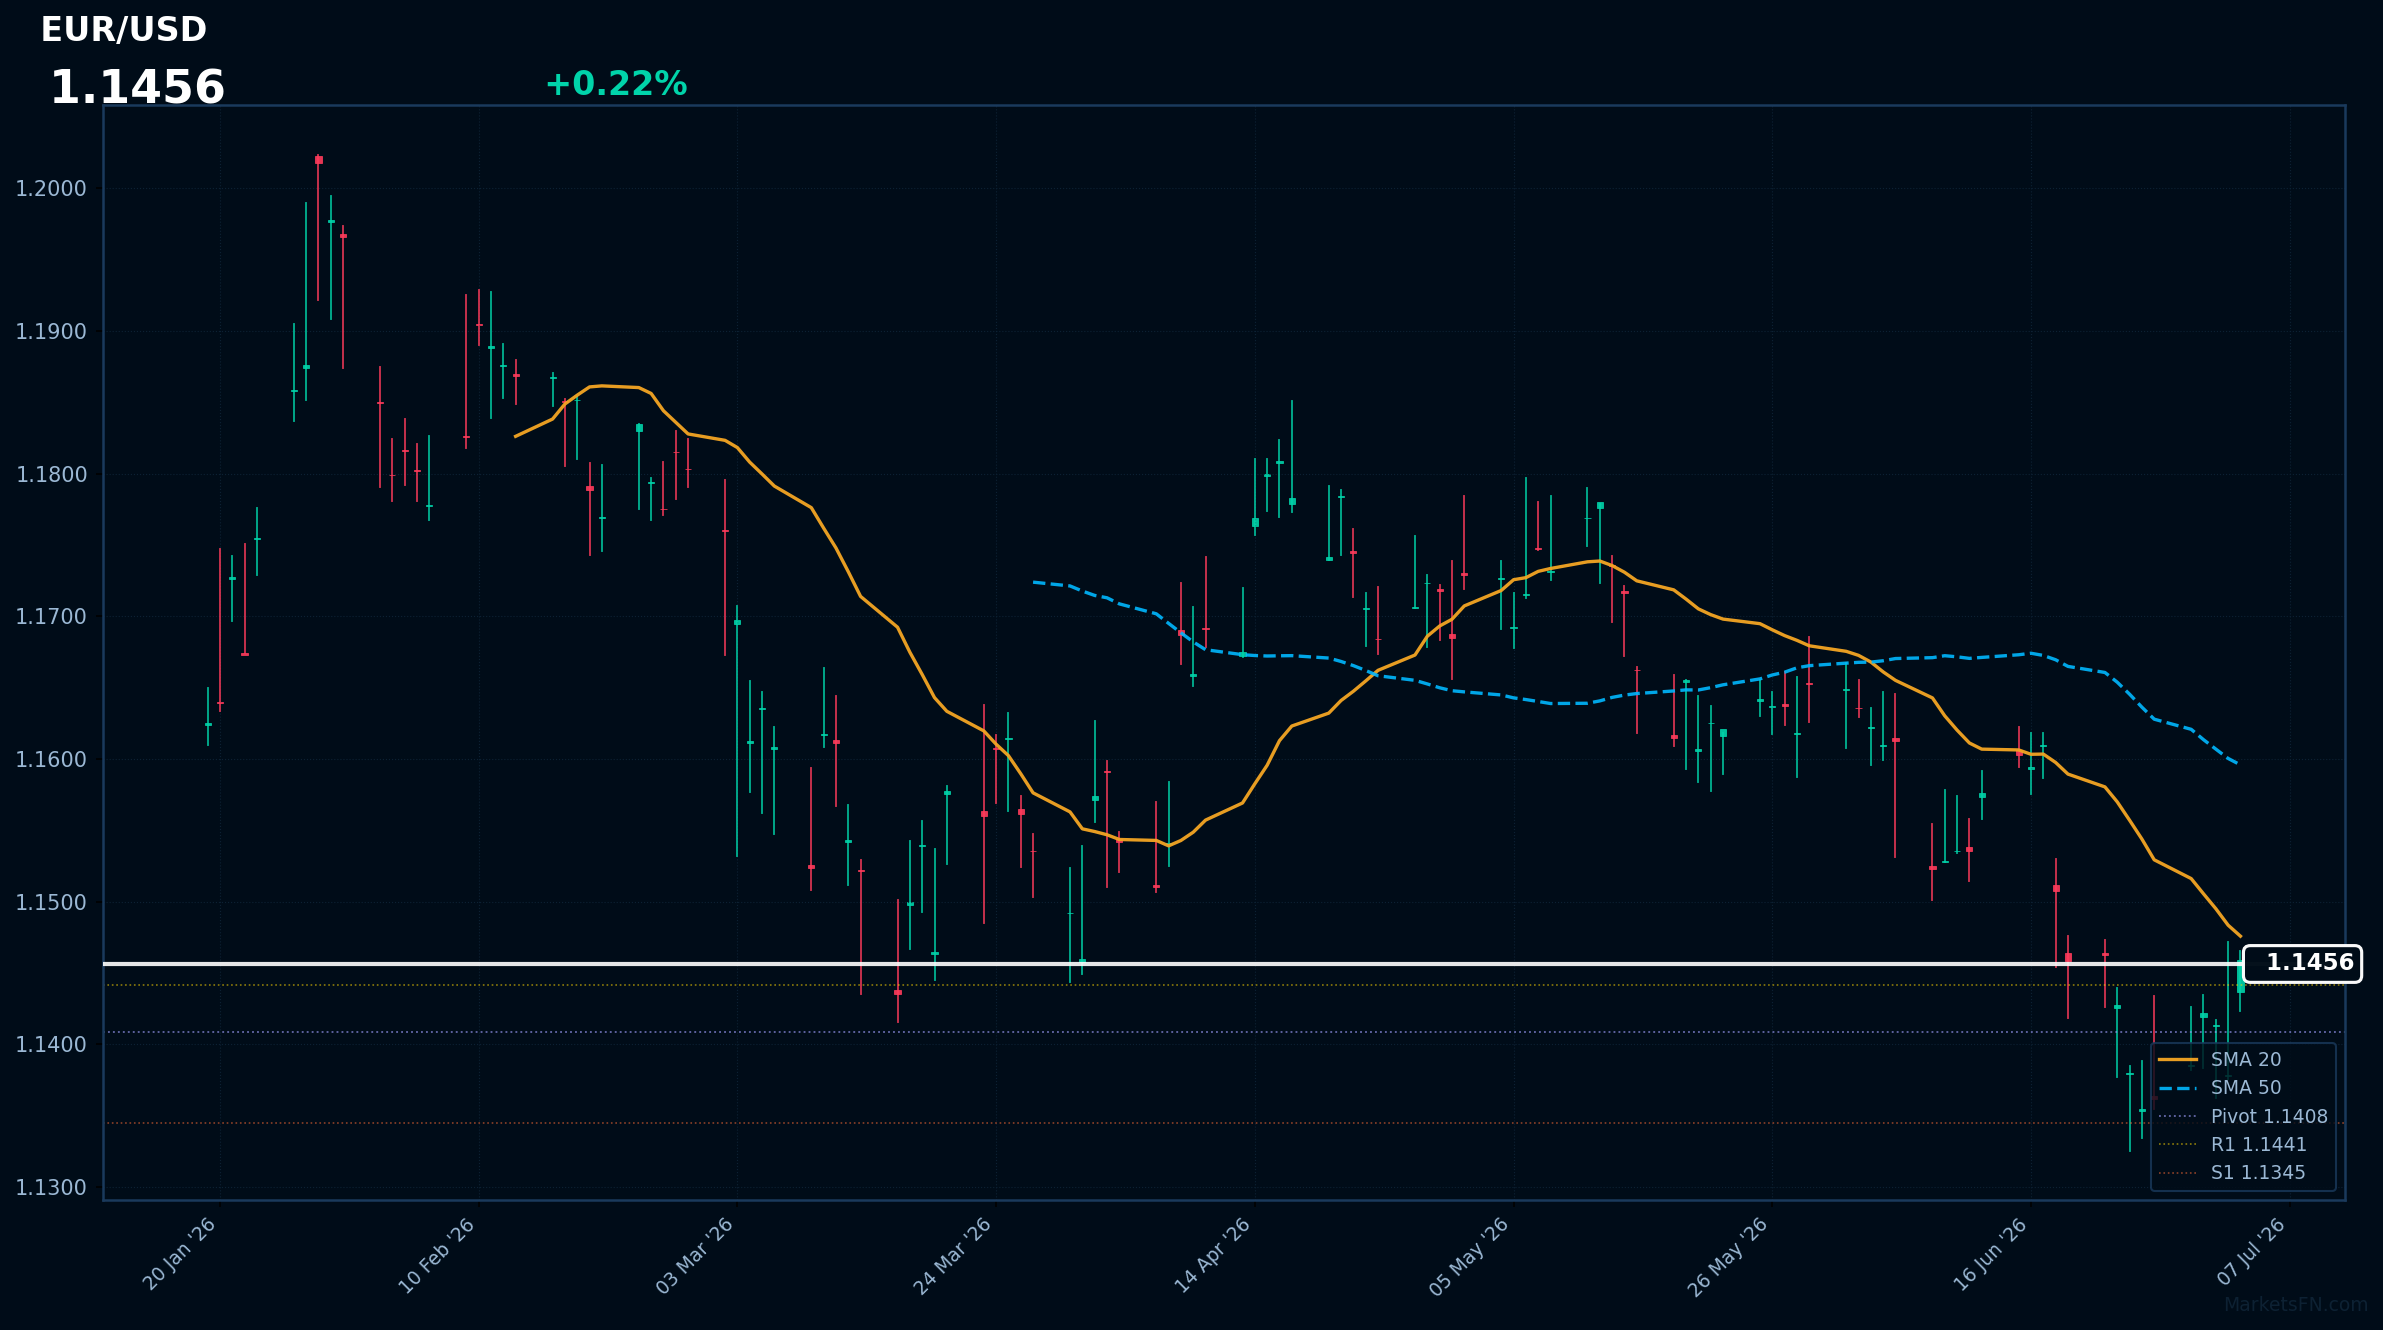Click the 16 Jun '26 date label

(1990, 1255)
